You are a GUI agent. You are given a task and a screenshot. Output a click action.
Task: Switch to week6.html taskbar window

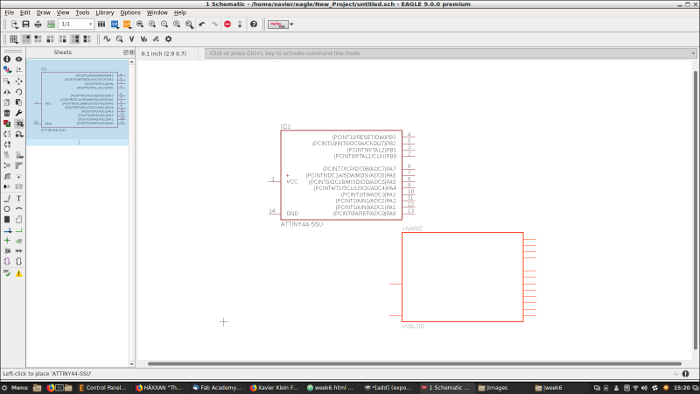331,388
